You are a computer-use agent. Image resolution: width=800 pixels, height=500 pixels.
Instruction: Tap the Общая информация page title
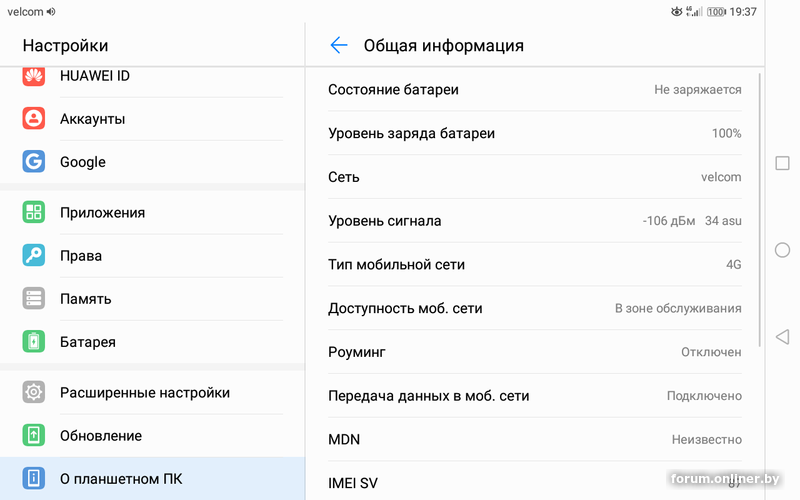pyautogui.click(x=443, y=45)
